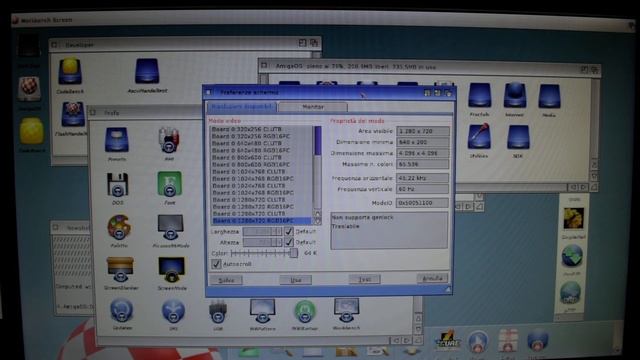Click the Area visibile value 1 280 x 720
Screen dimensions: 640x360
pos(423,131)
